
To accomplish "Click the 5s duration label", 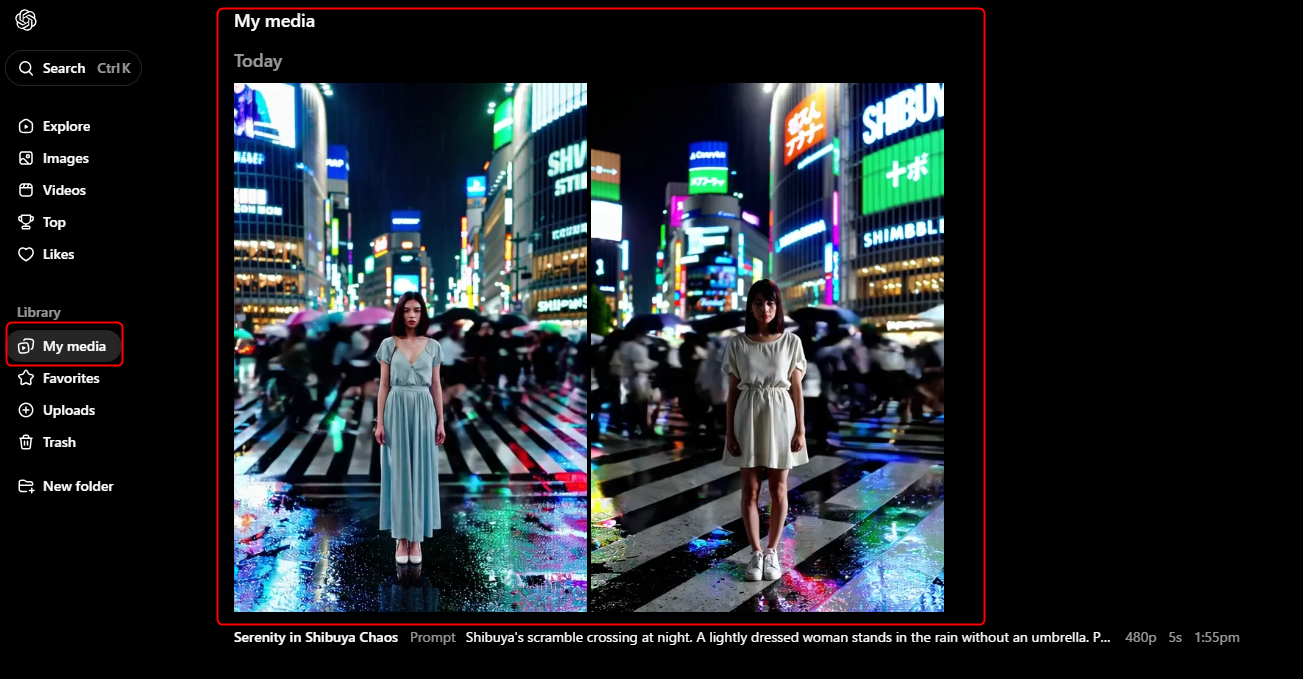I will pyautogui.click(x=1175, y=637).
